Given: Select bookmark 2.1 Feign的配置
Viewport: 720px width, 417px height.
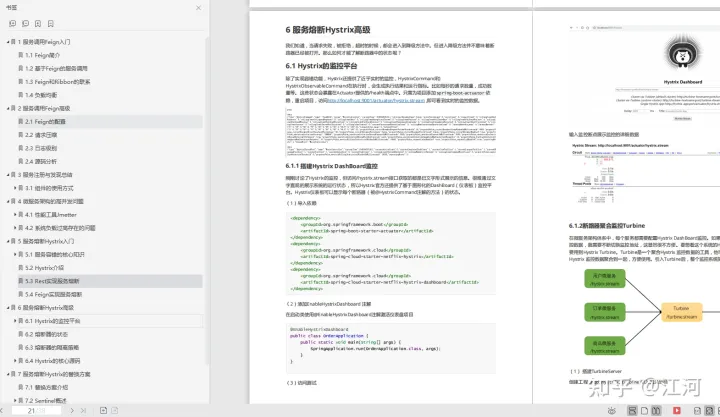Looking at the screenshot, I should (x=110, y=122).
